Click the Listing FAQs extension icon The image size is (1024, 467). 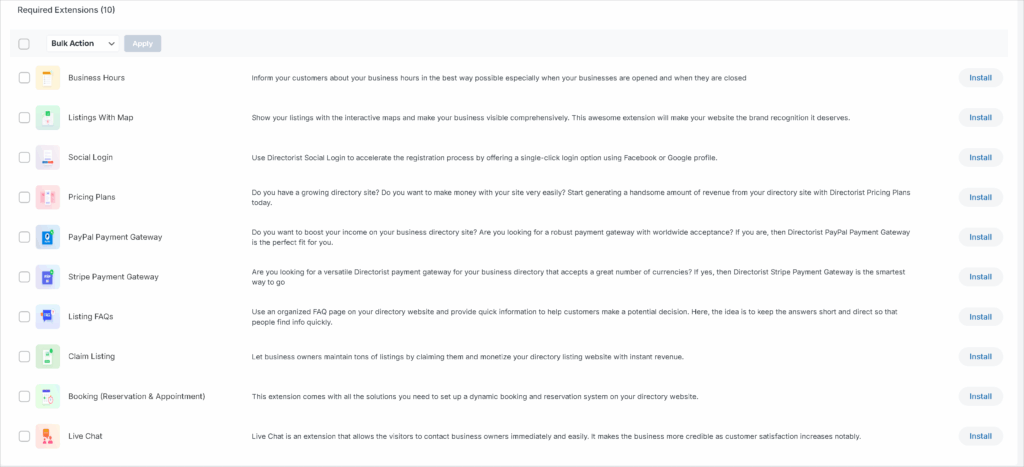[48, 317]
